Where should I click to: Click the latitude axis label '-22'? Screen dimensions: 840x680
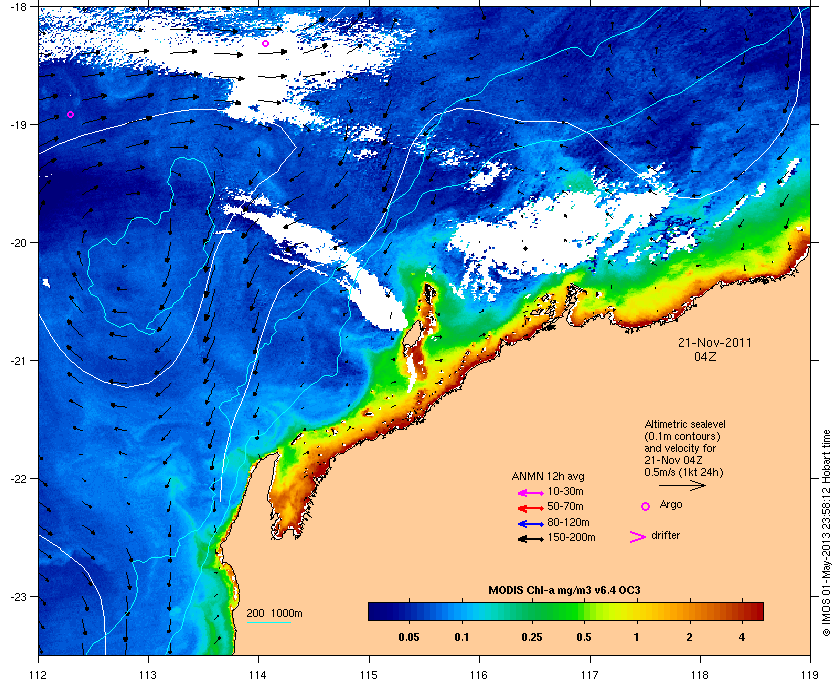[x=19, y=479]
